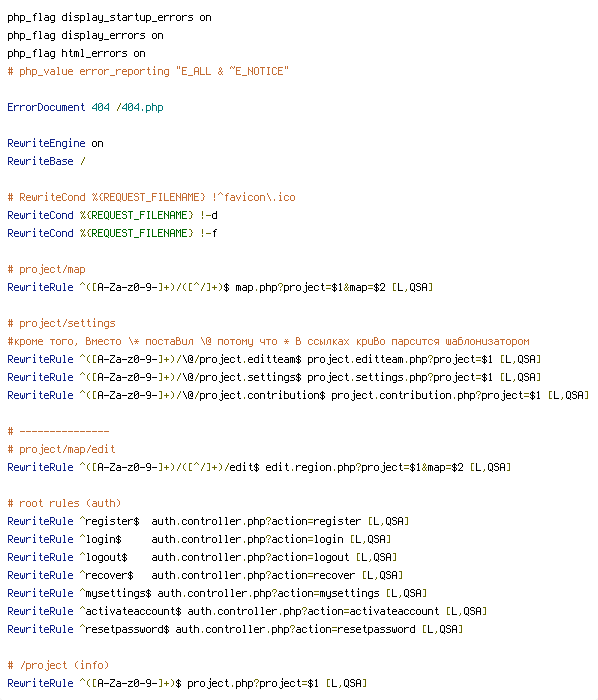Select the ErrorDocument directive keyword
This screenshot has width=598, height=700.
tap(46, 108)
